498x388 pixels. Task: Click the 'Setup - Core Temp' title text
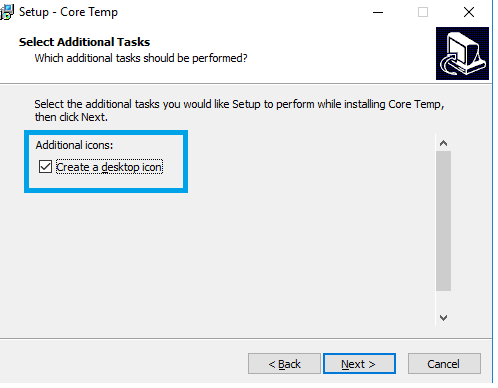(68, 12)
